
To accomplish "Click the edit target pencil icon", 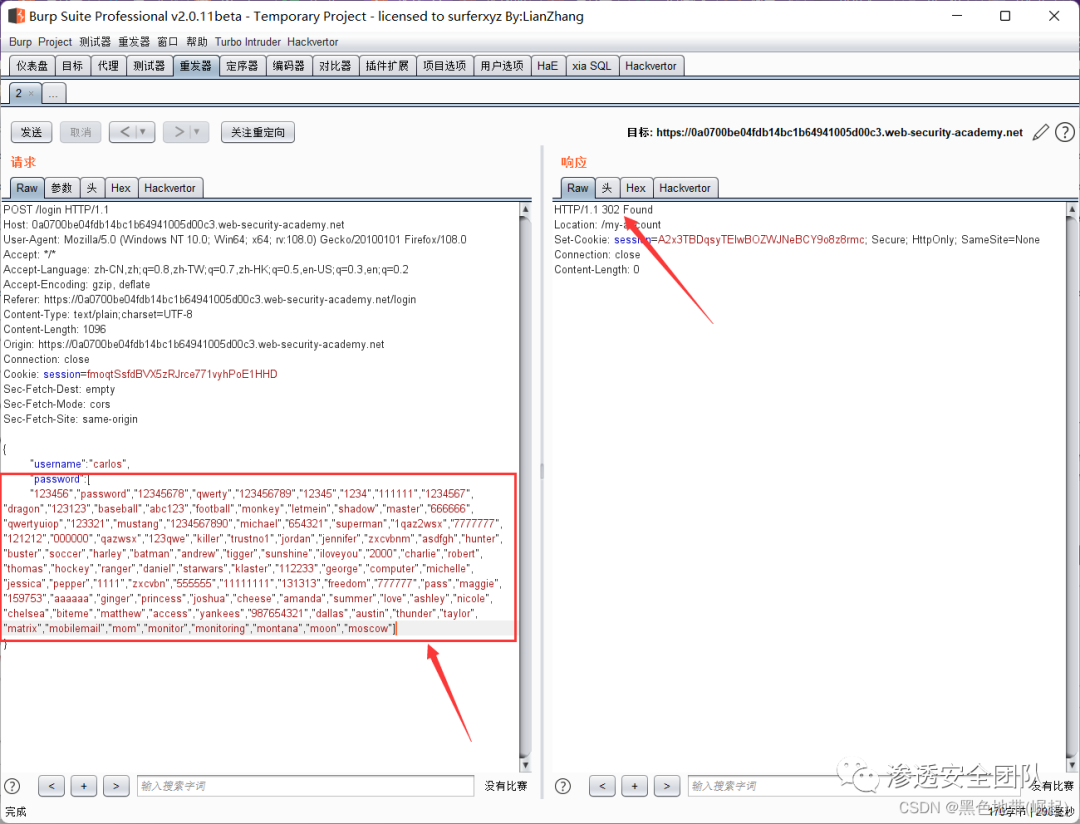I will (1041, 132).
